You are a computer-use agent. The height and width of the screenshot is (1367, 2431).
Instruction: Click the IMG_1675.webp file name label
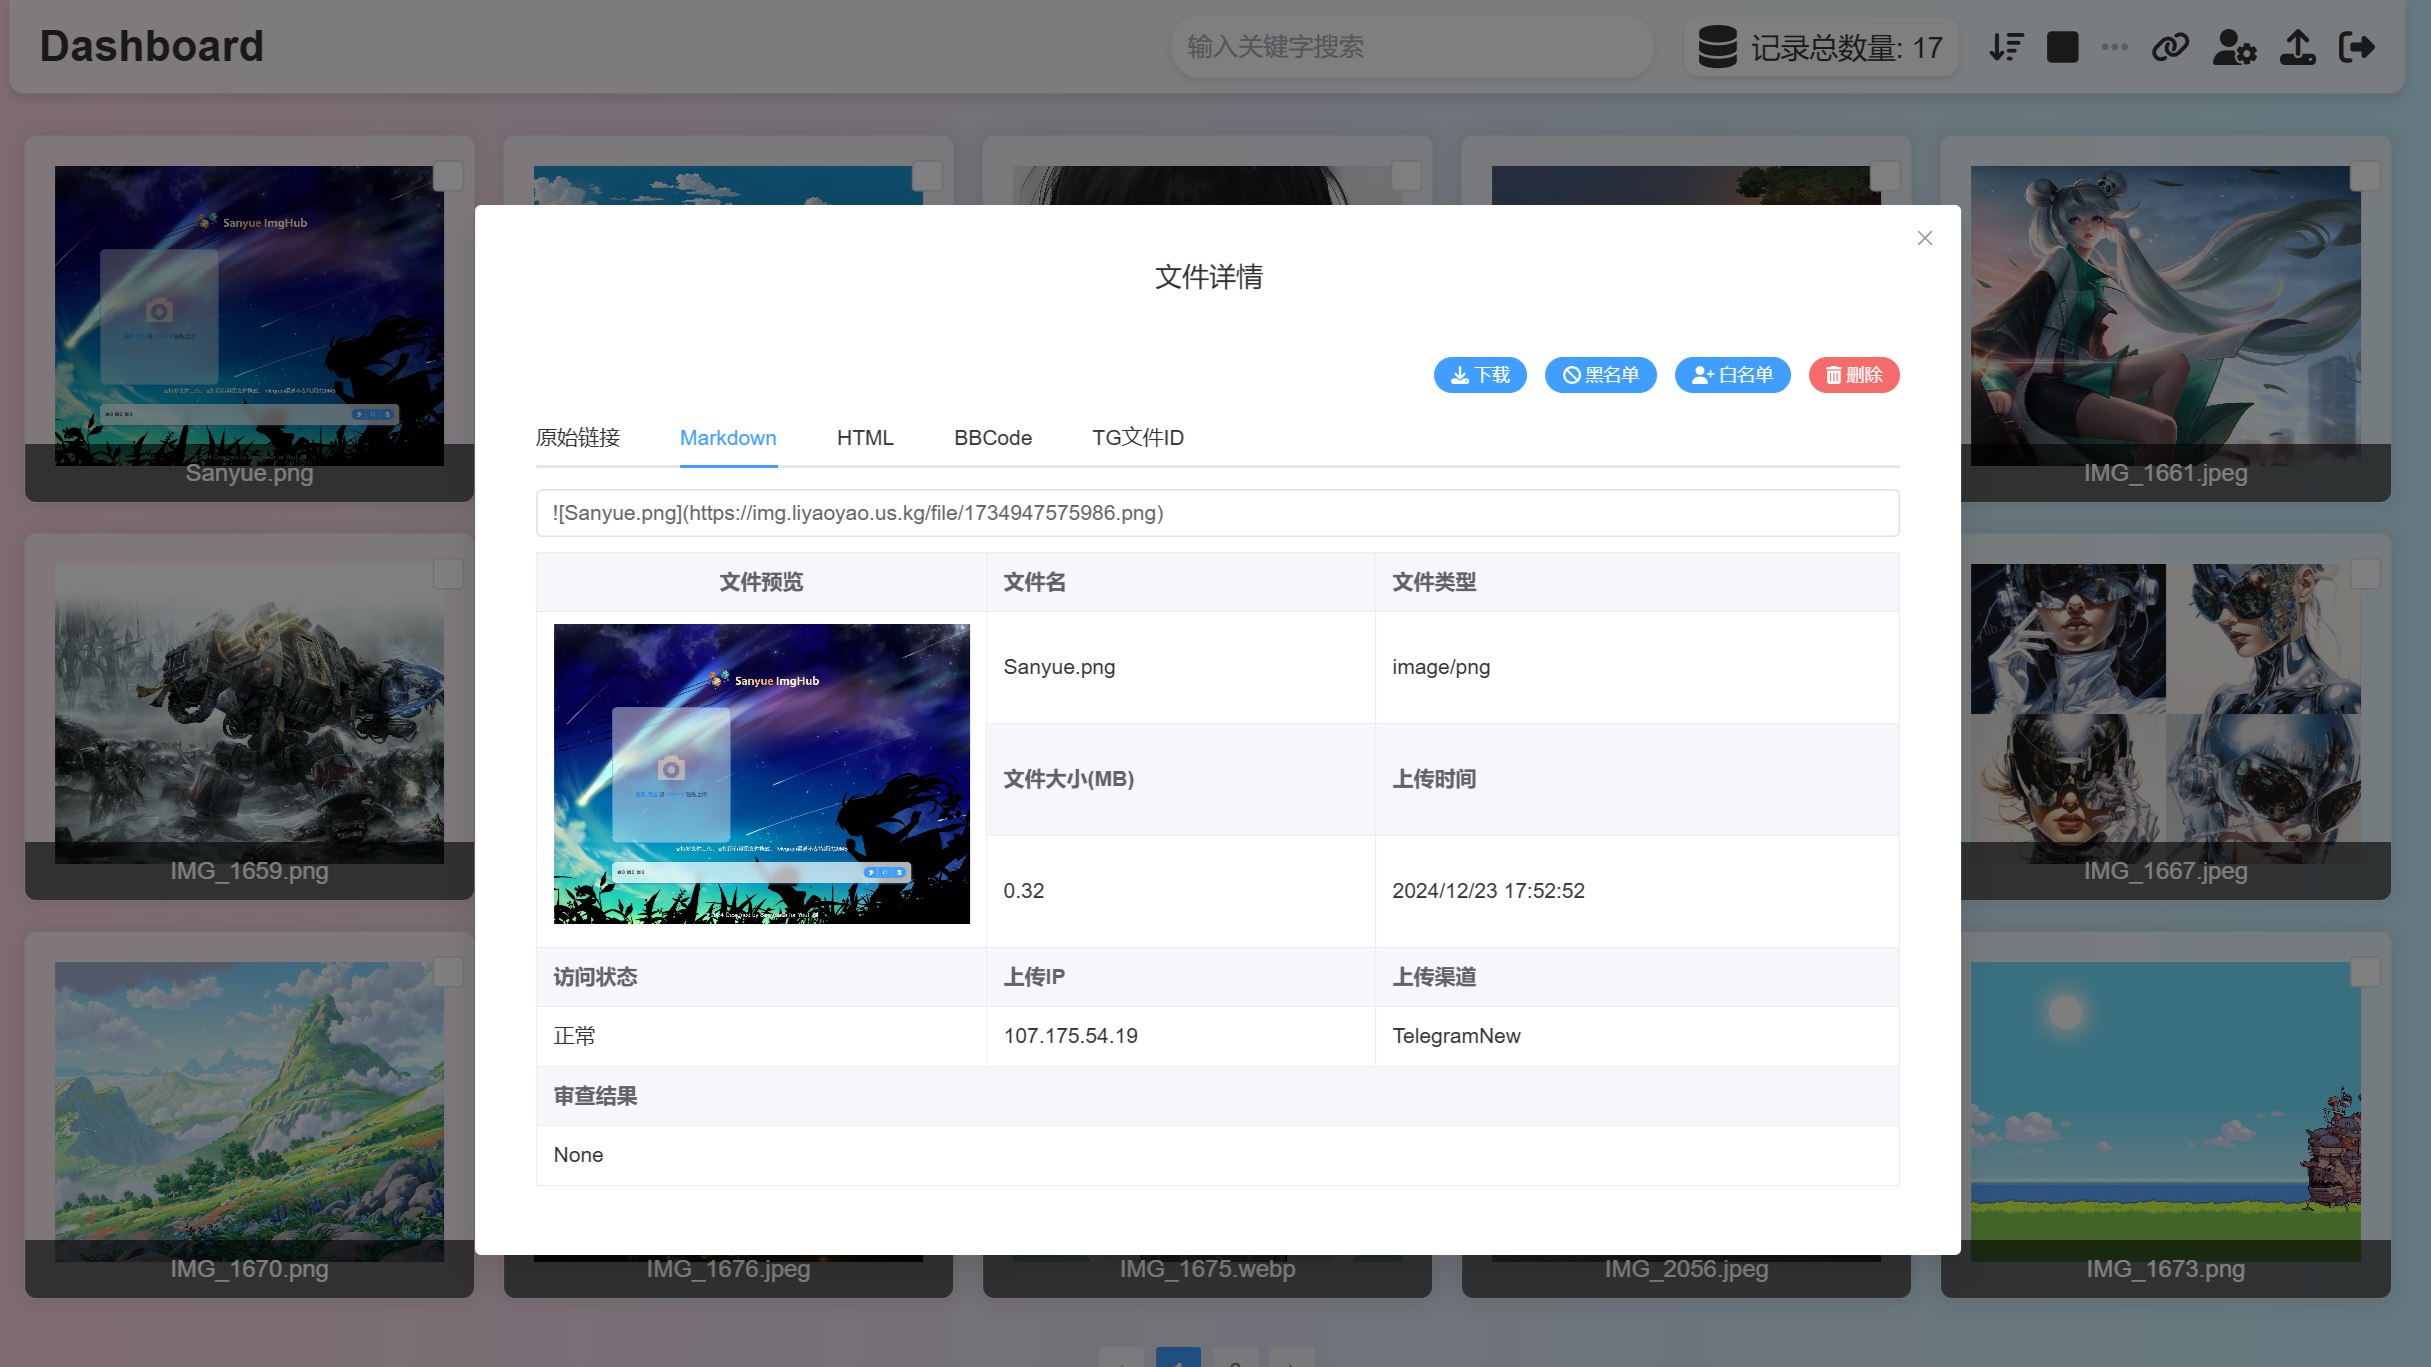[x=1207, y=1269]
